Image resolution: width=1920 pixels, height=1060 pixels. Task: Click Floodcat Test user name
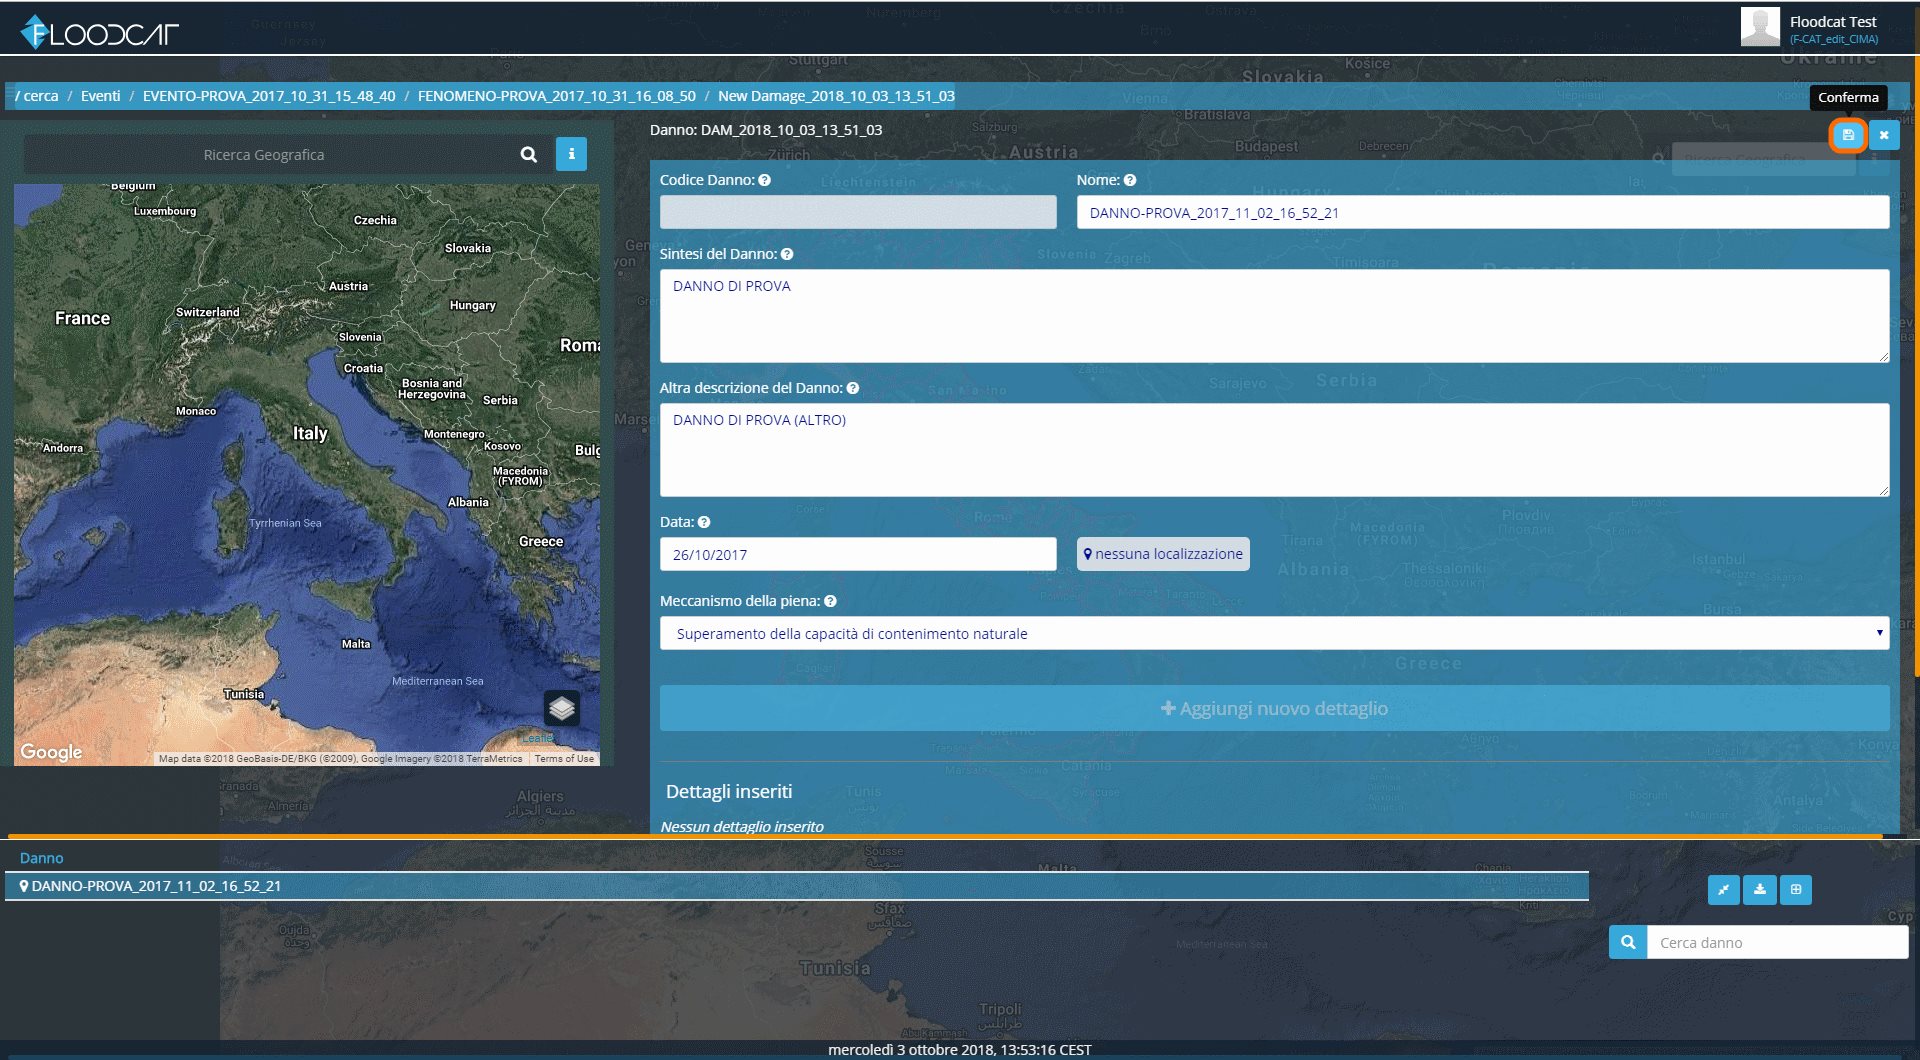(x=1833, y=22)
